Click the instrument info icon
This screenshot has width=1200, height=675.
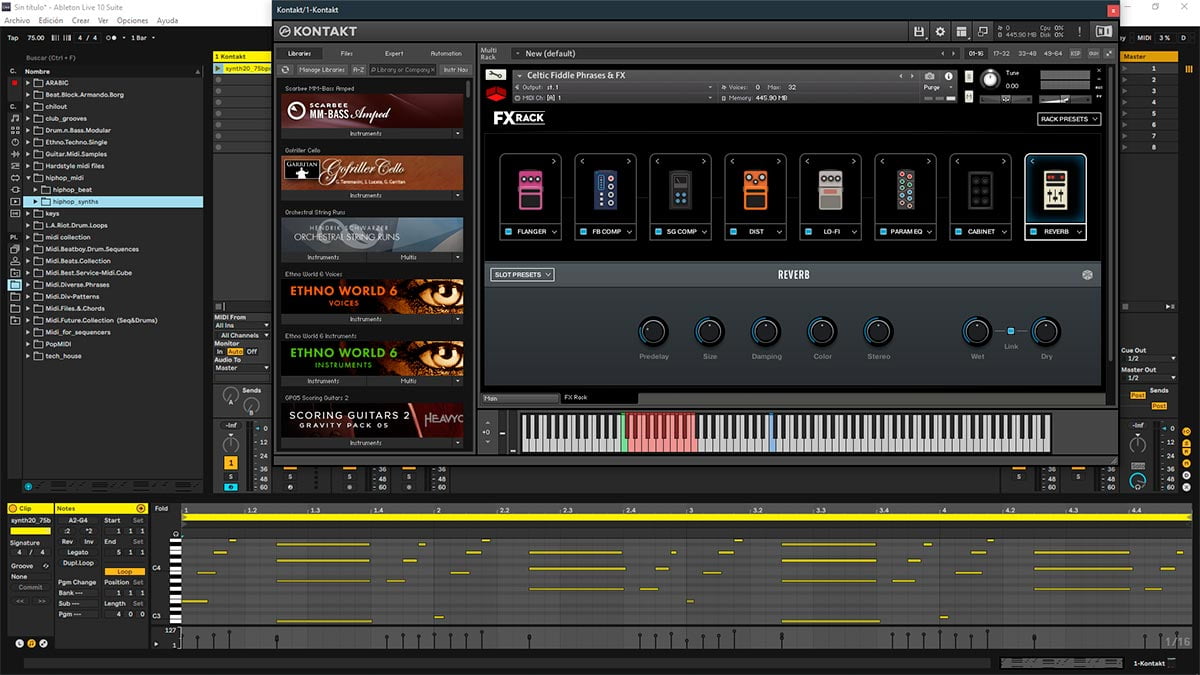pyautogui.click(x=949, y=76)
